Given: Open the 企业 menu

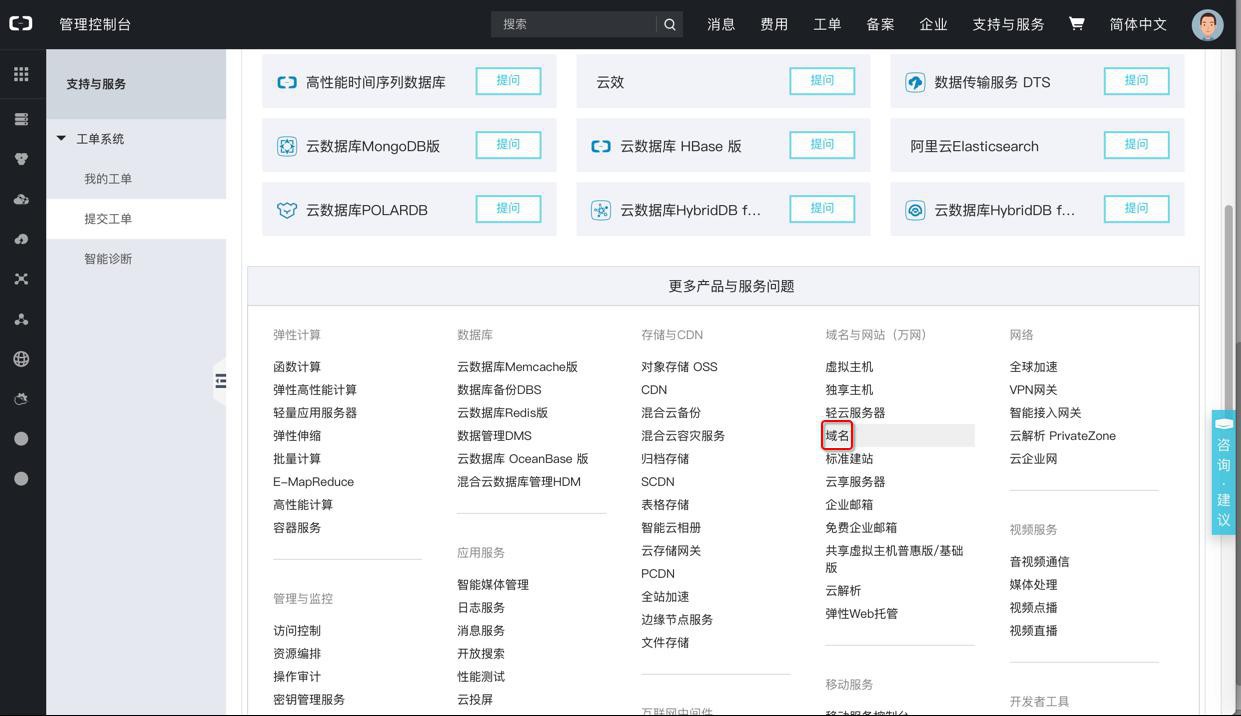Looking at the screenshot, I should click(x=933, y=24).
